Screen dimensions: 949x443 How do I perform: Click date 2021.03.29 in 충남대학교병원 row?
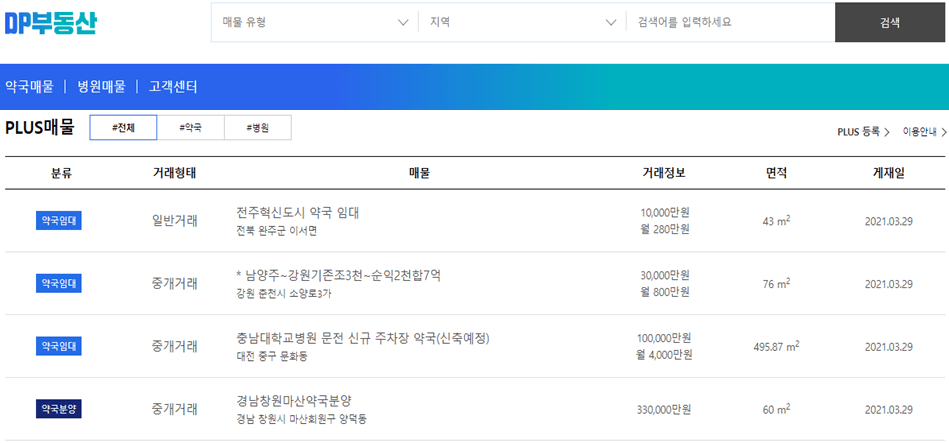tap(888, 347)
